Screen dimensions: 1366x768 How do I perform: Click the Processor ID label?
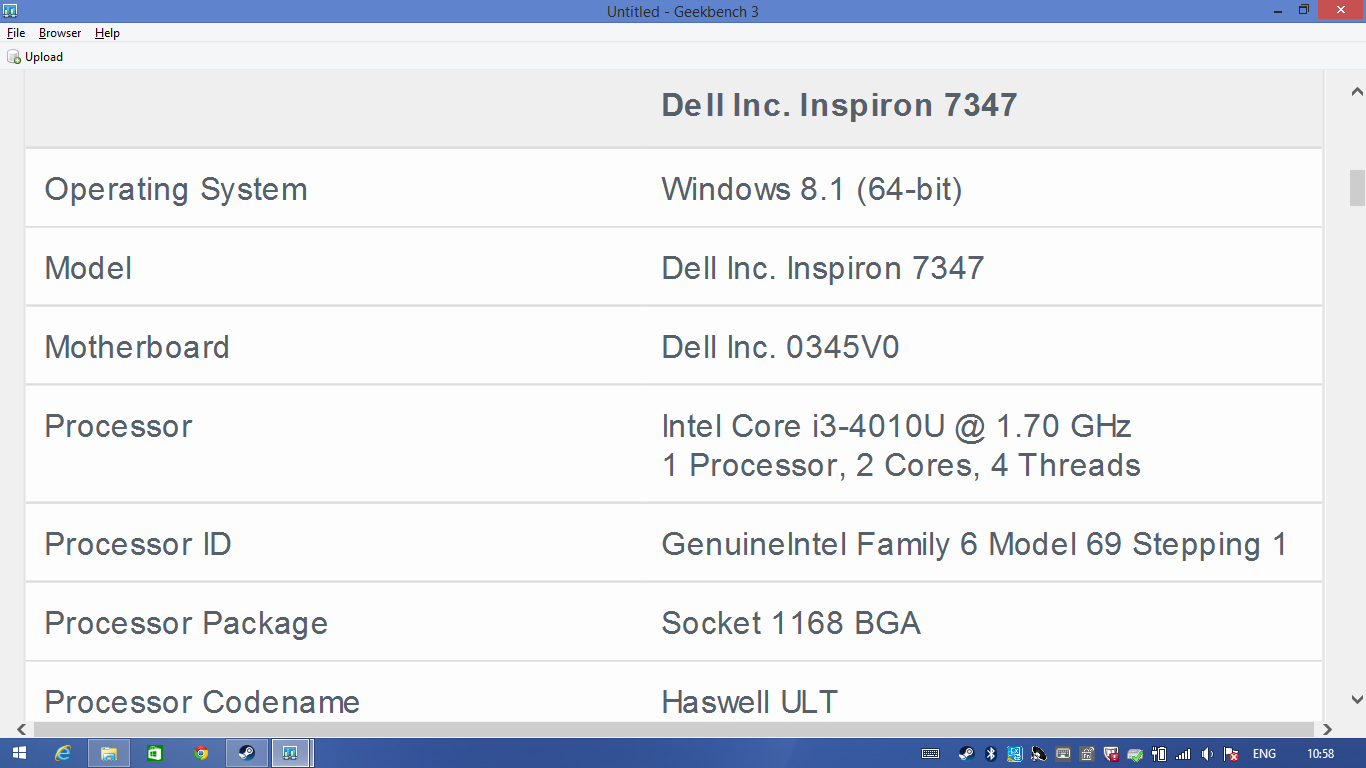pos(138,544)
